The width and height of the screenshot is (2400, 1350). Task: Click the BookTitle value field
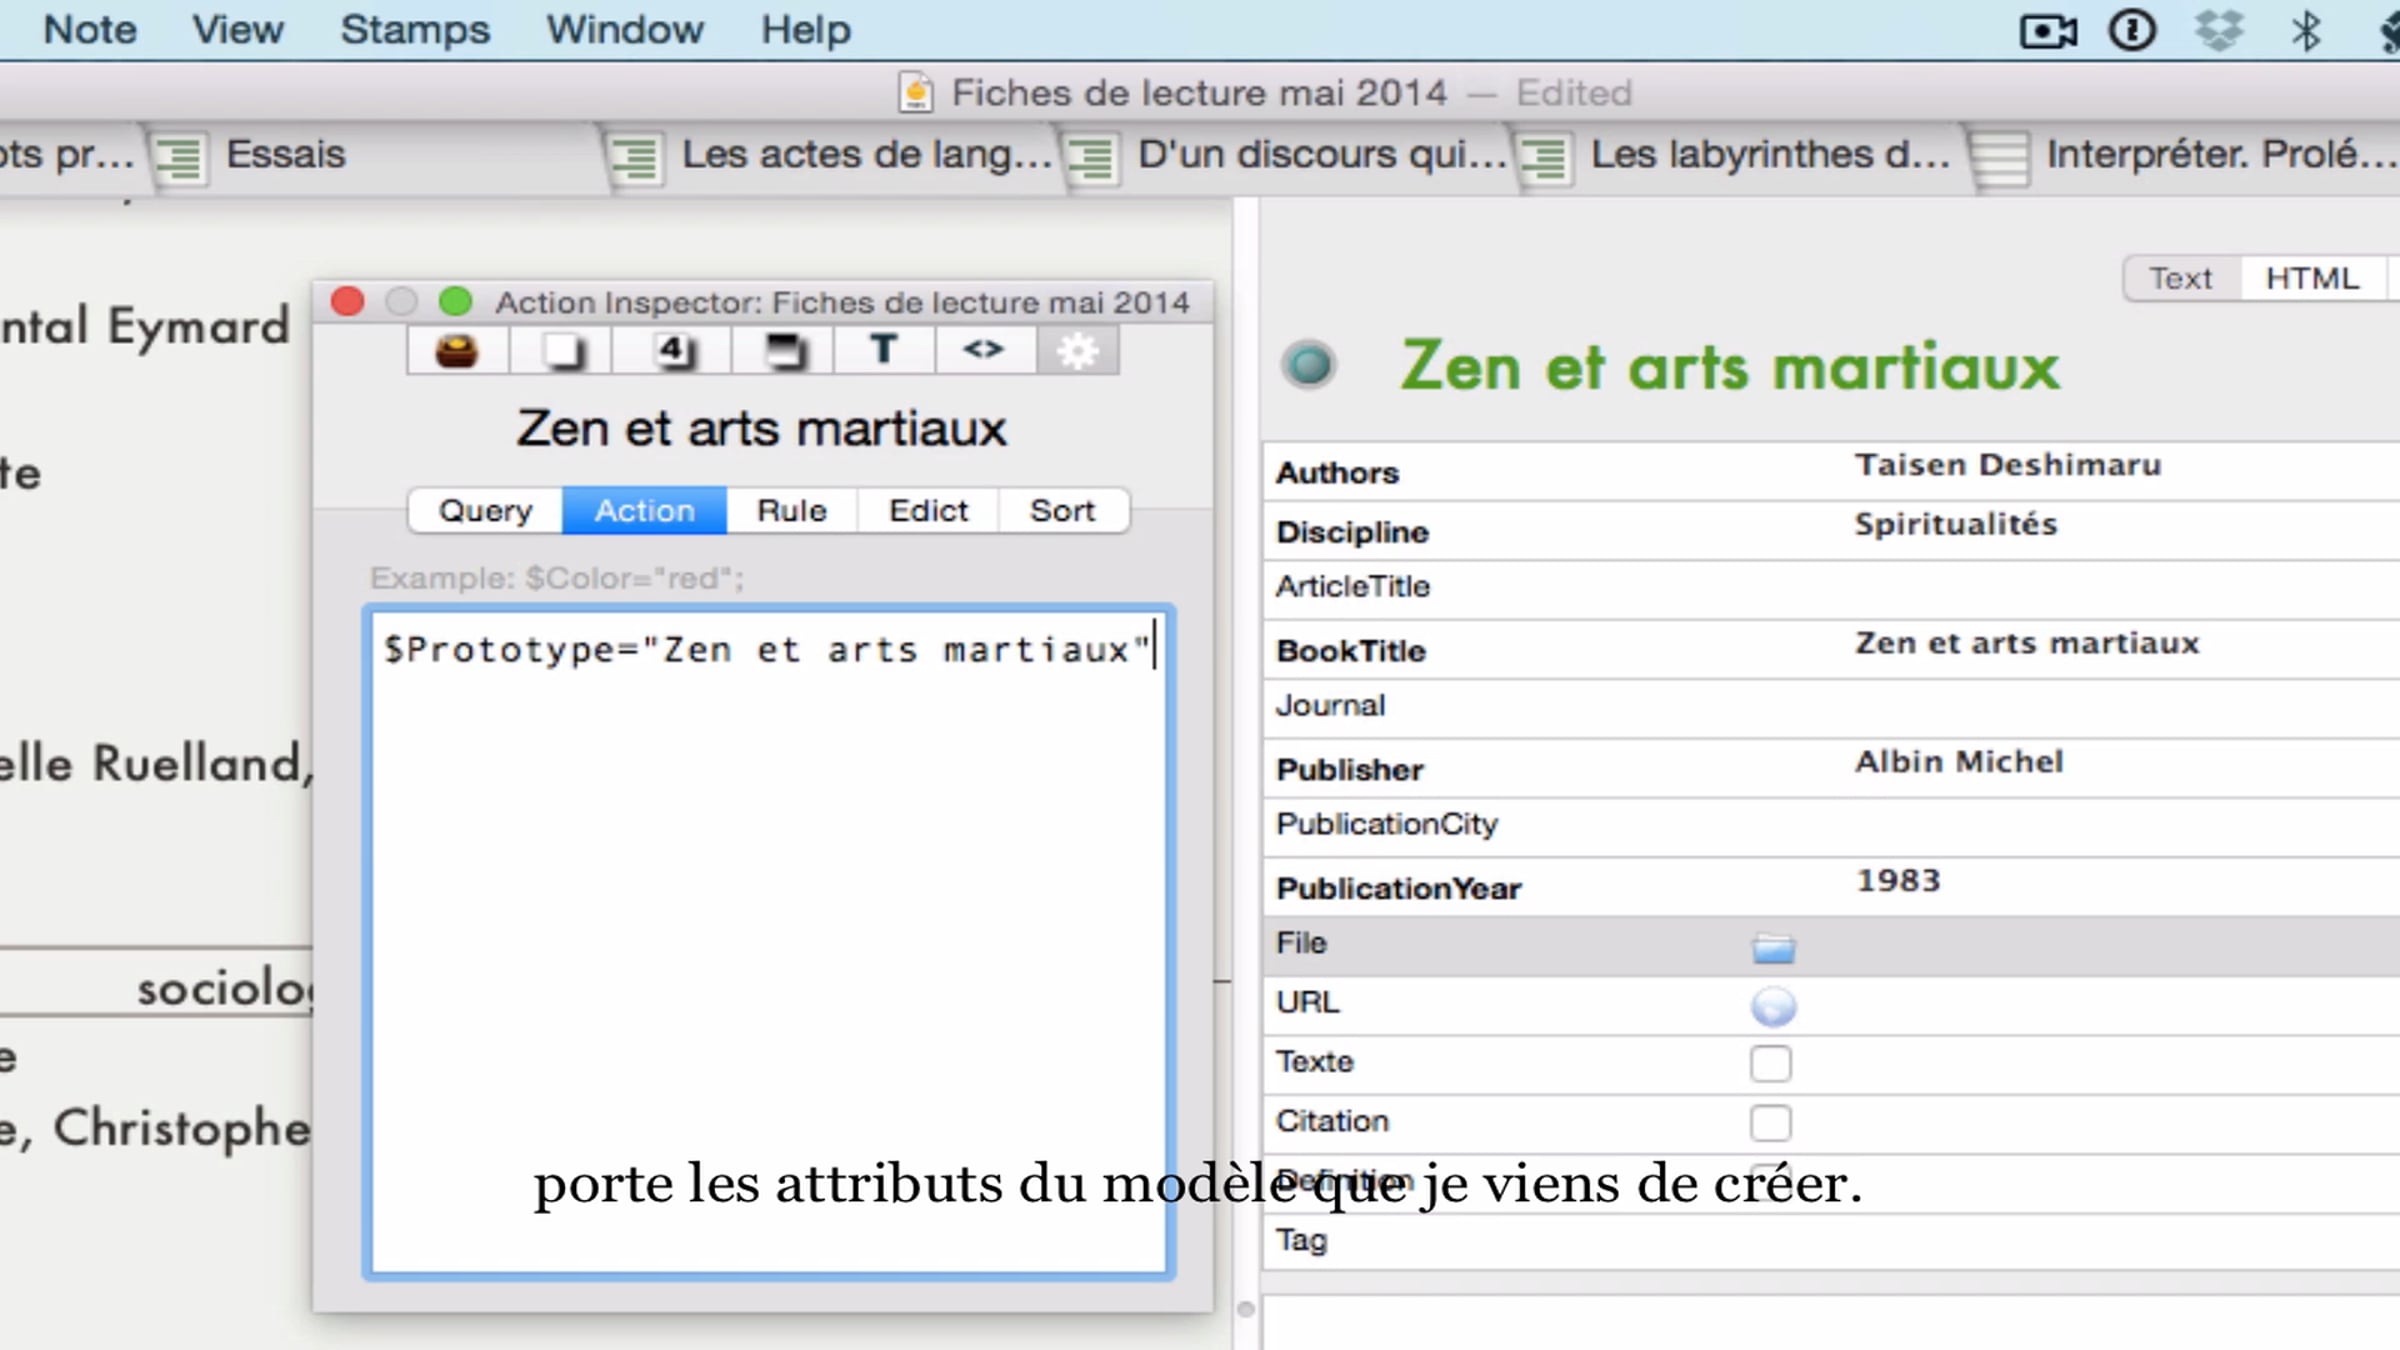[2027, 643]
